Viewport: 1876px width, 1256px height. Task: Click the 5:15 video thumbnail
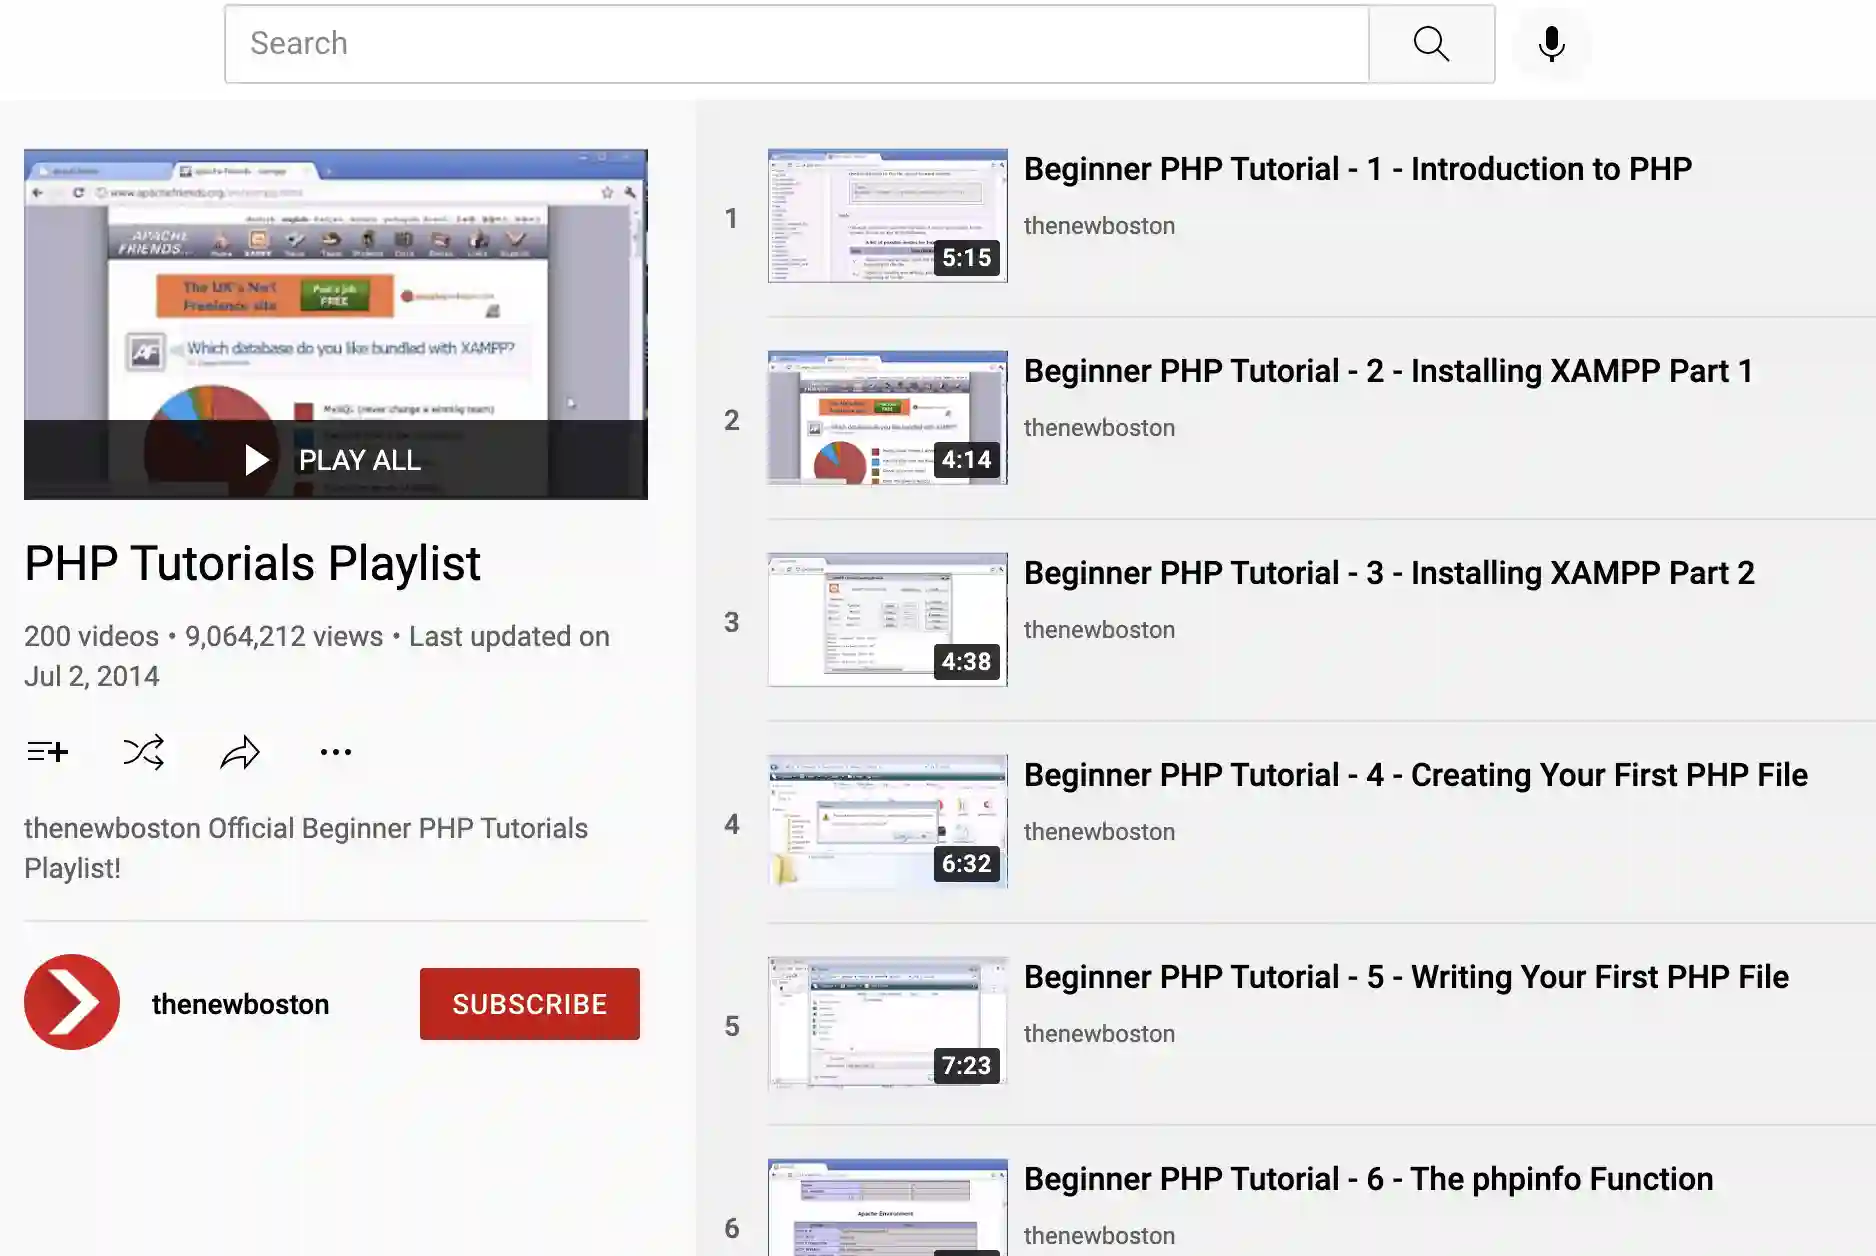[x=887, y=216]
